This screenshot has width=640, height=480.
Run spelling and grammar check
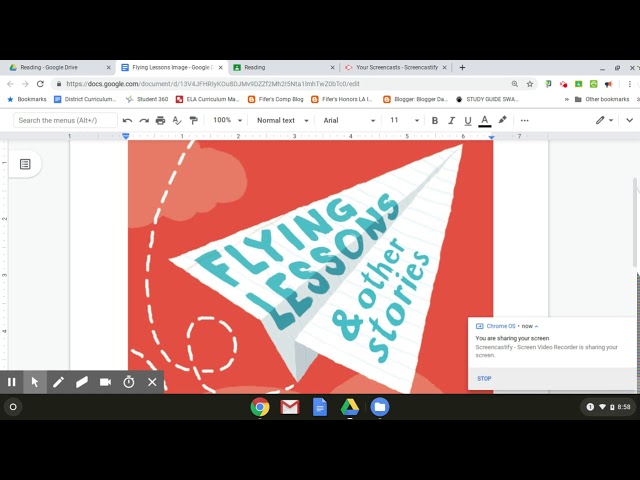[177, 120]
